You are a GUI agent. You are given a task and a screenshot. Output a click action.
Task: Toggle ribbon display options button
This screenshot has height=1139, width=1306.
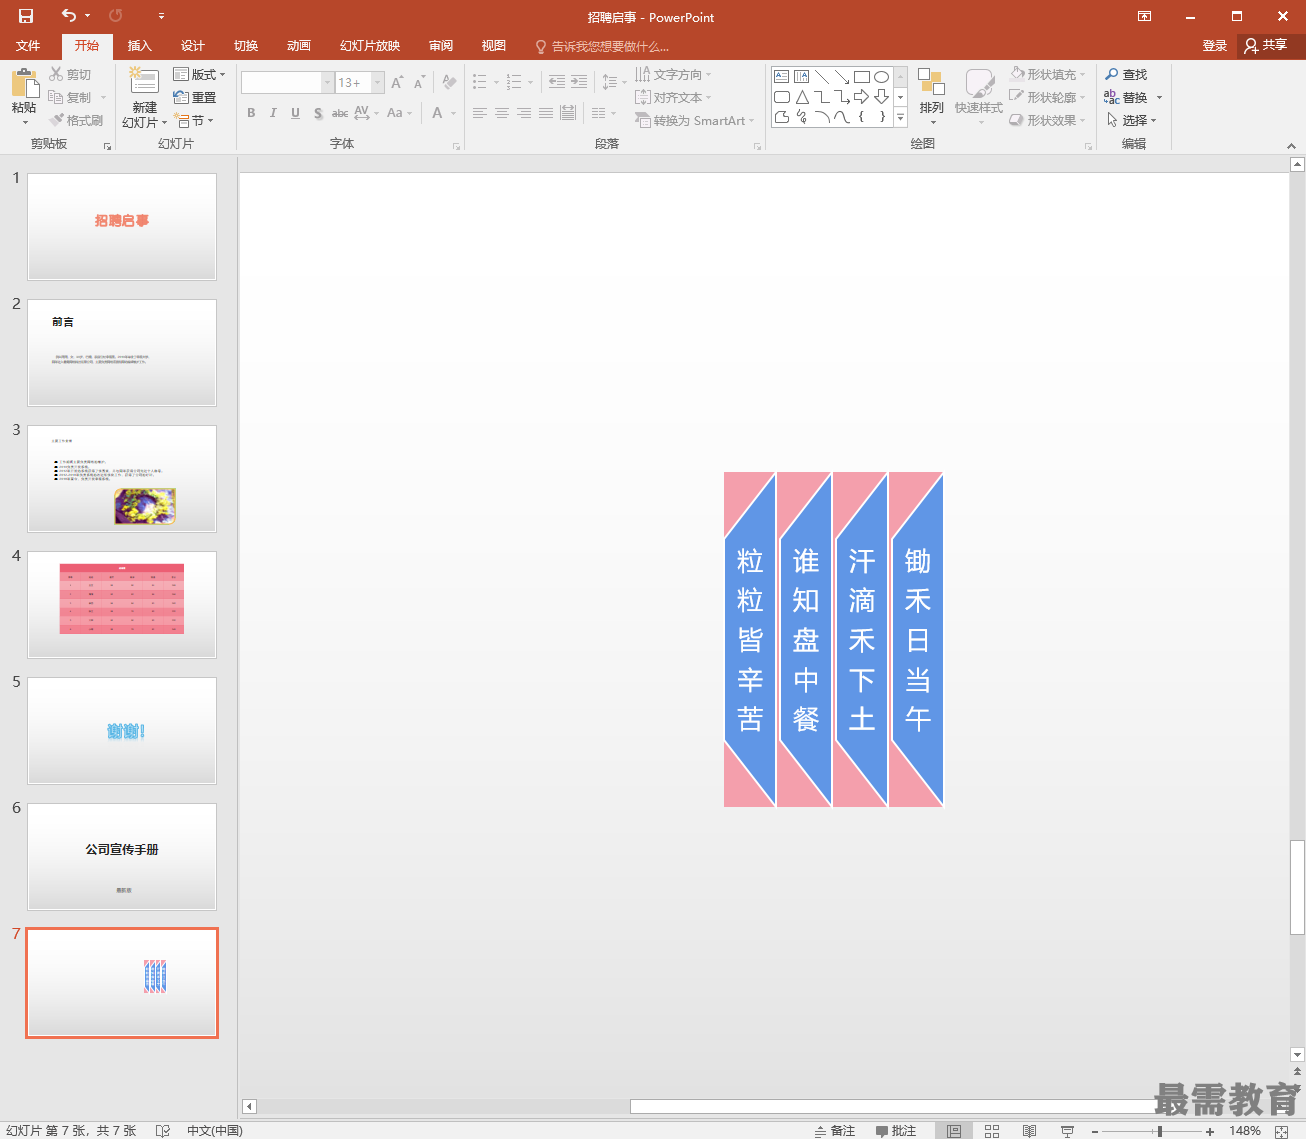[x=1144, y=16]
